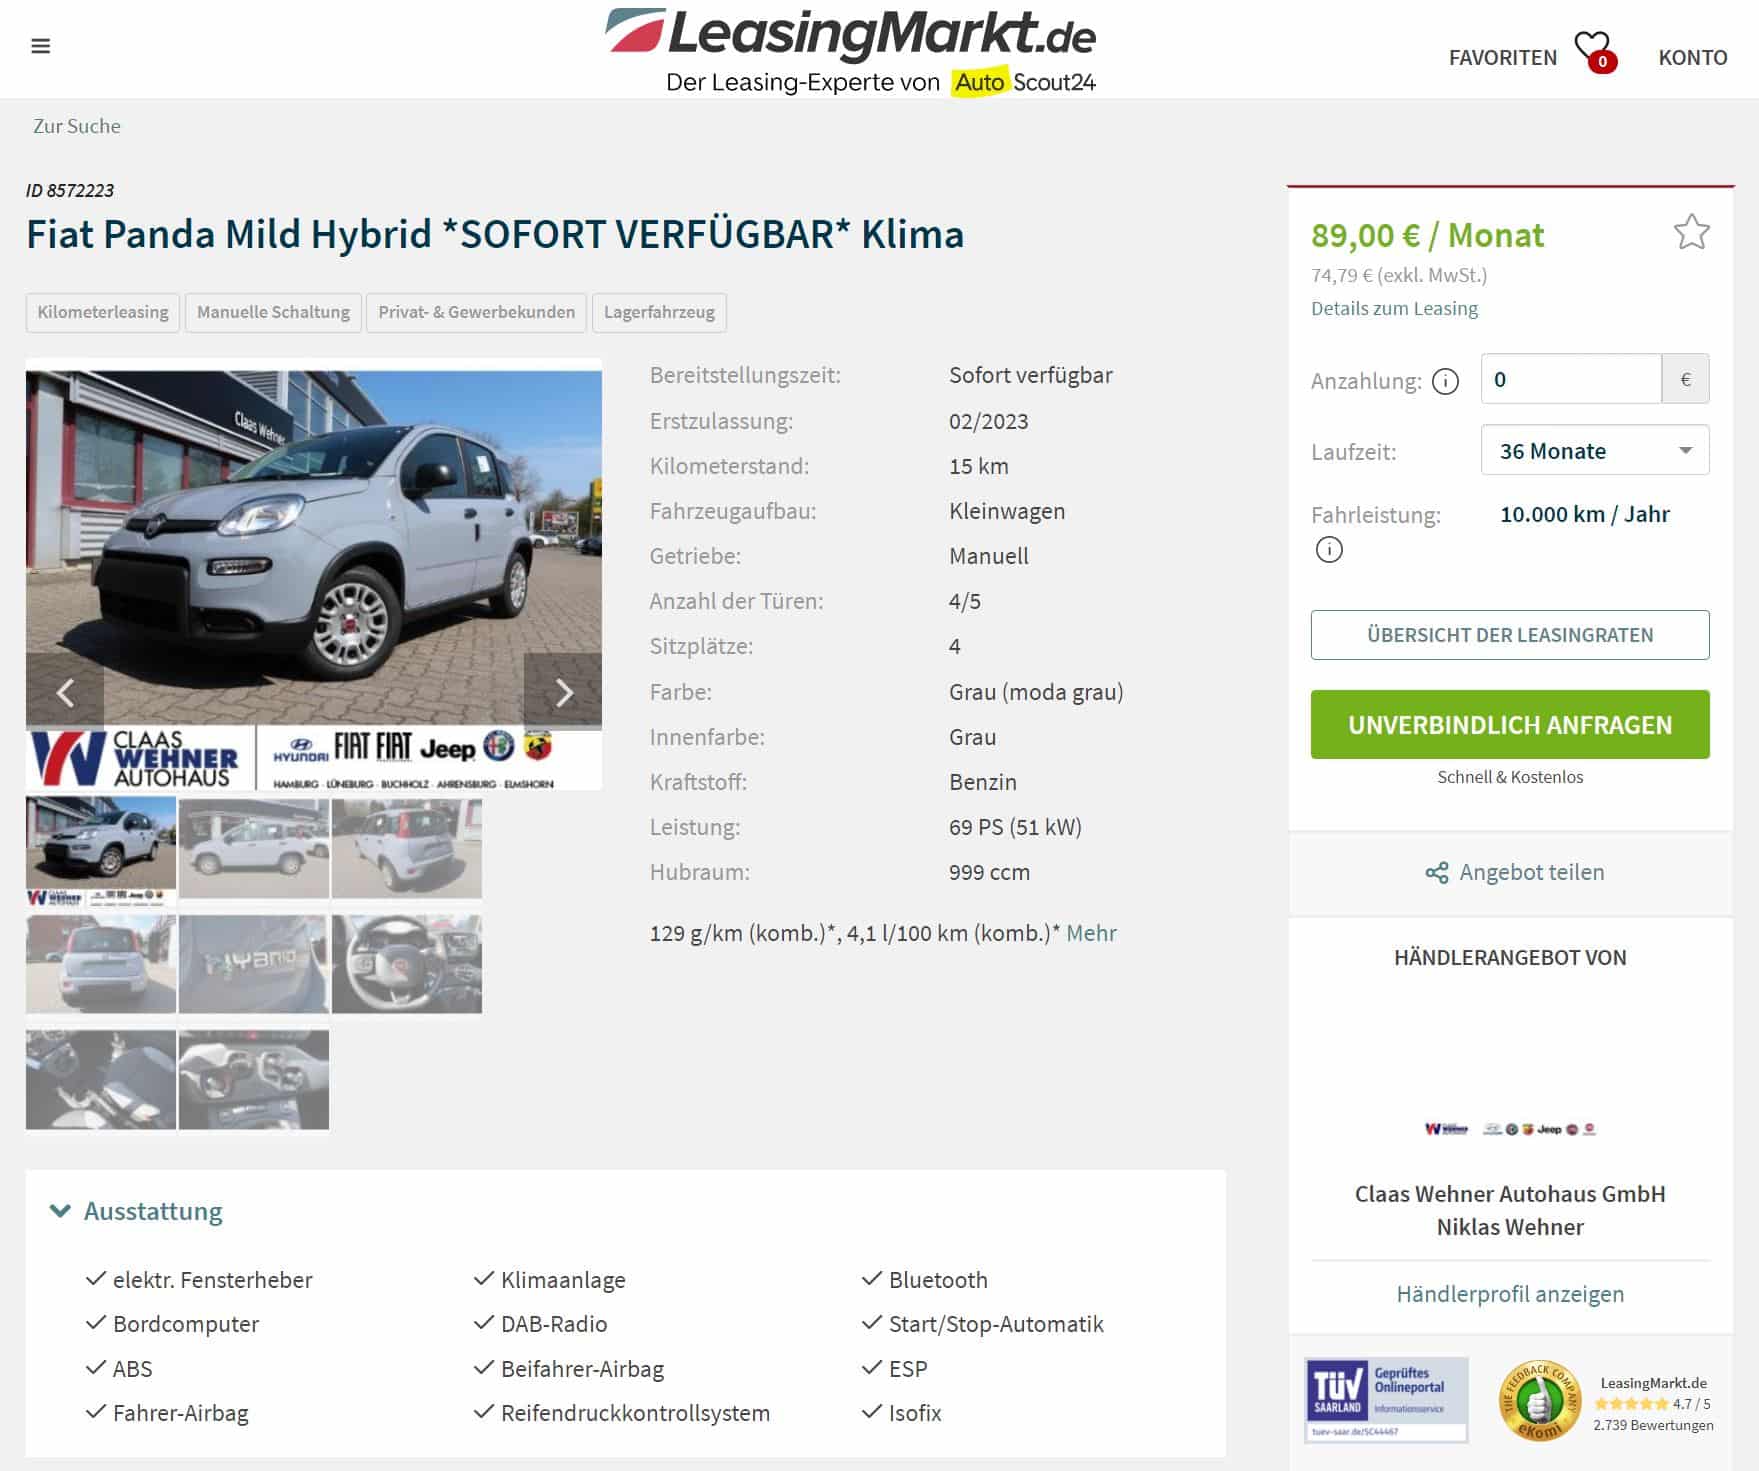This screenshot has height=1471, width=1759.
Task: Open the eKomi rating badge
Action: coord(1539,1401)
